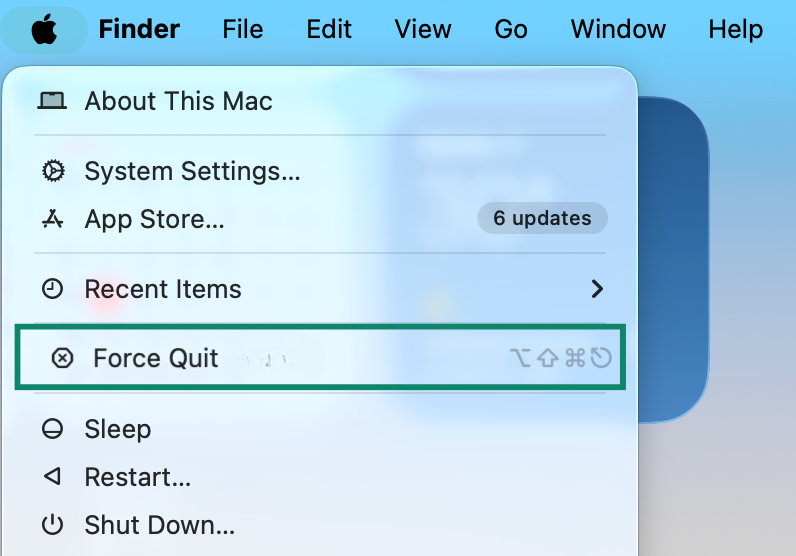This screenshot has height=556, width=796.
Task: Open the Help menu
Action: pos(736,29)
